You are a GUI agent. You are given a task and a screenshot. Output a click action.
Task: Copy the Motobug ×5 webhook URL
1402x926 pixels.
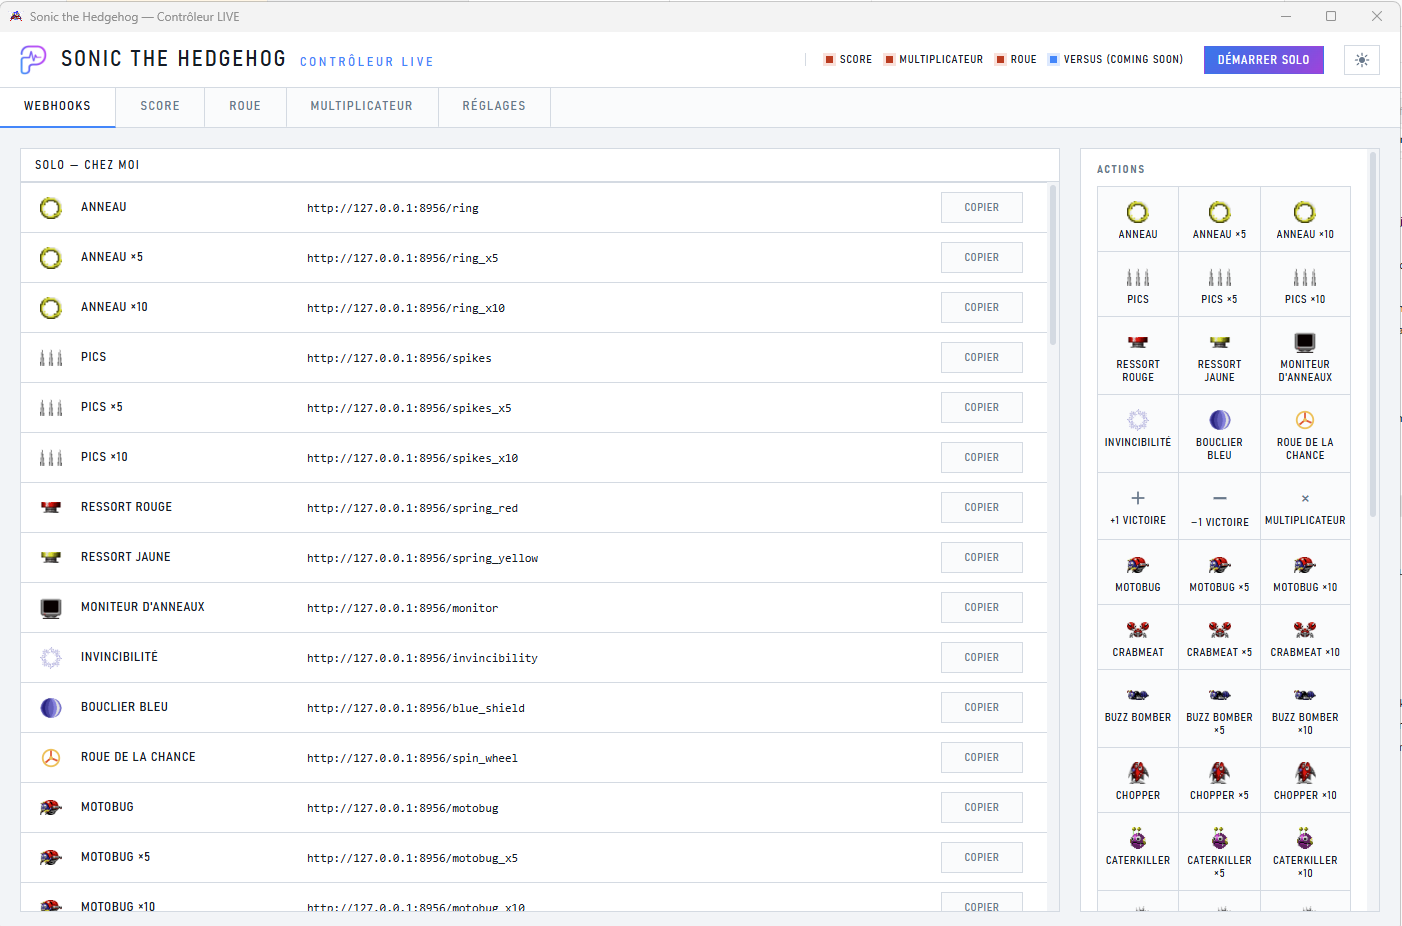click(x=982, y=858)
